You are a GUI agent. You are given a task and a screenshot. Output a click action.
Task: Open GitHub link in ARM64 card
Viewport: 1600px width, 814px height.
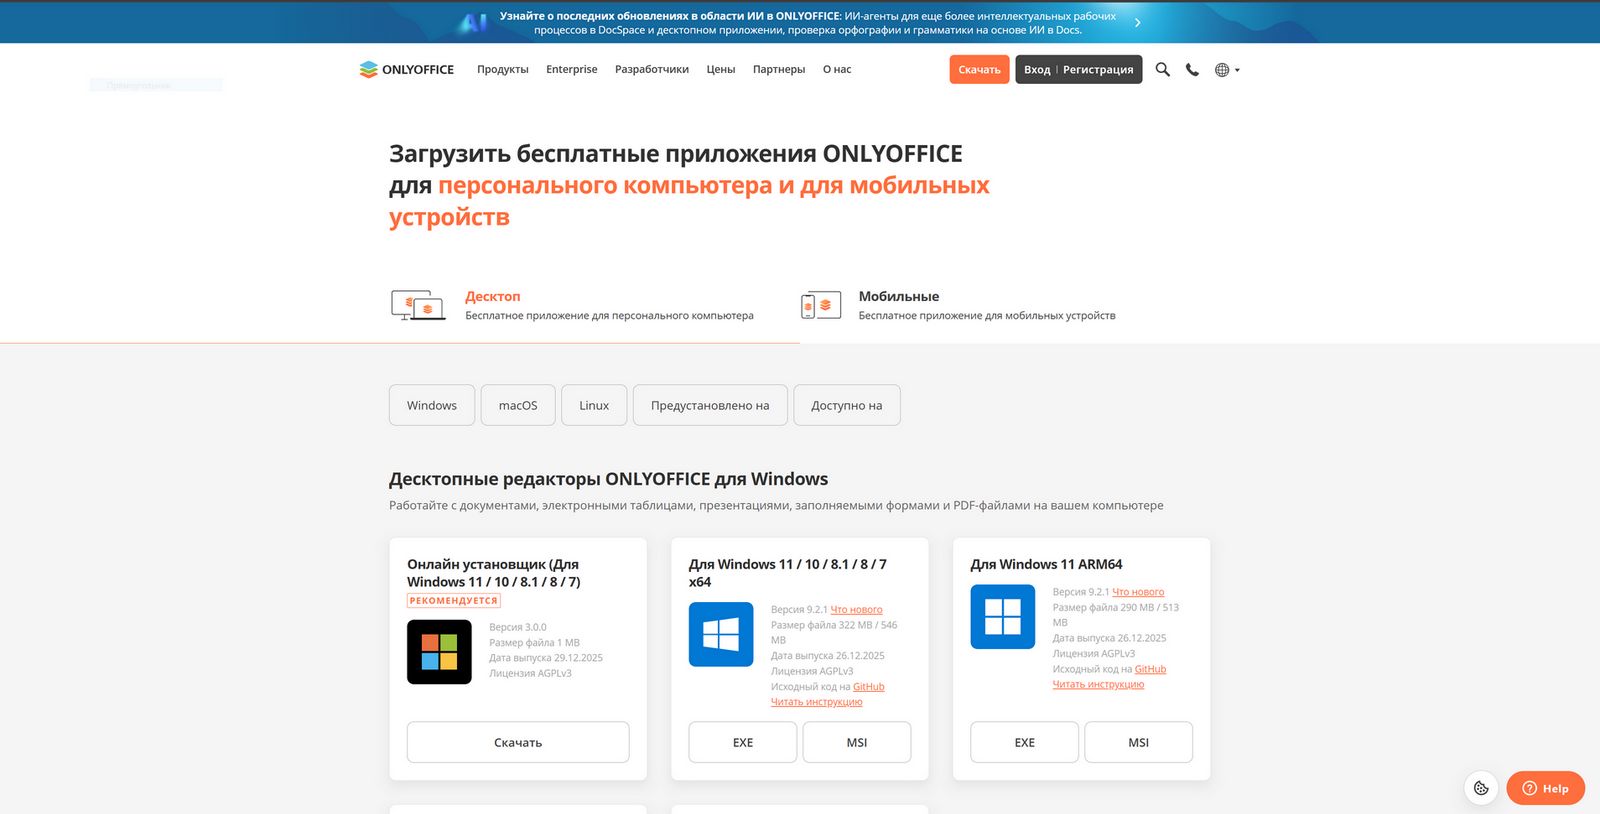[1151, 669]
